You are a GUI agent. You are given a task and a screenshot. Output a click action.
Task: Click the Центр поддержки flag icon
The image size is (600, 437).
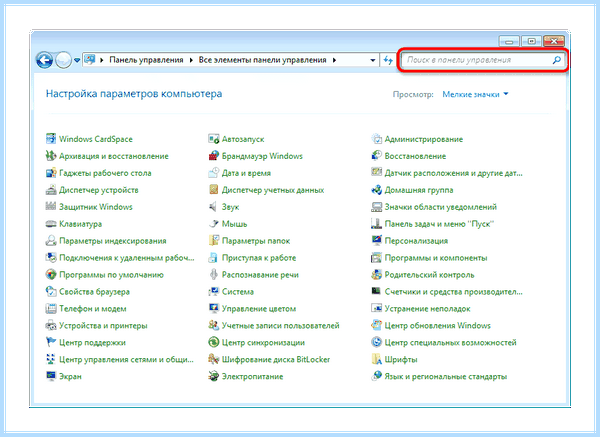pyautogui.click(x=51, y=342)
